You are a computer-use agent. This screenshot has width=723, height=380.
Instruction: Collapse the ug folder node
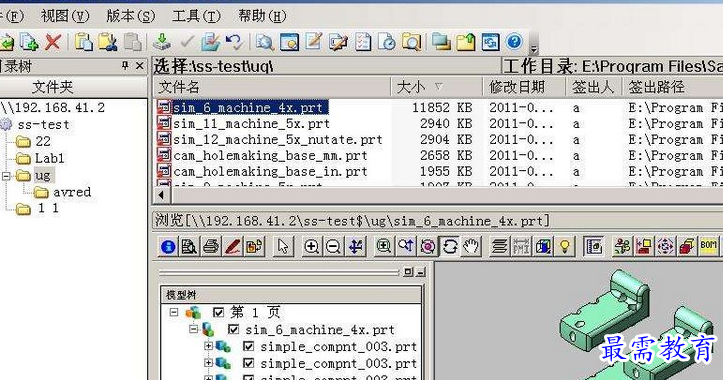coord(6,176)
